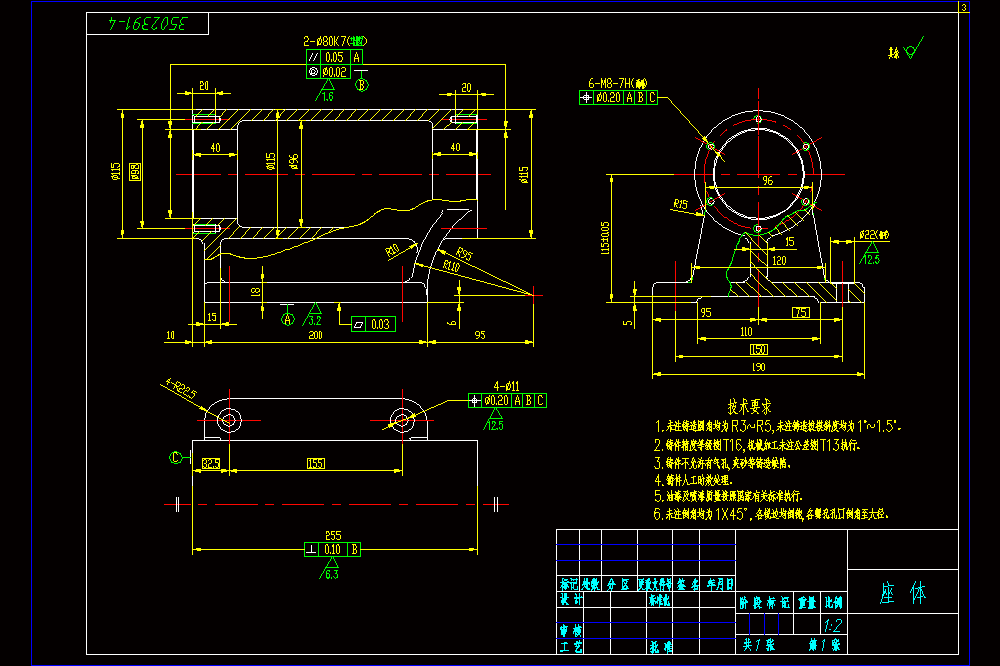Click the 4-ø11 hole callout text

[x=506, y=386]
